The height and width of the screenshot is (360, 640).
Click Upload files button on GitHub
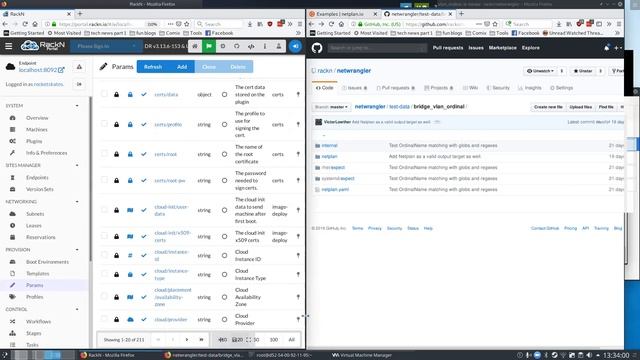coord(580,107)
